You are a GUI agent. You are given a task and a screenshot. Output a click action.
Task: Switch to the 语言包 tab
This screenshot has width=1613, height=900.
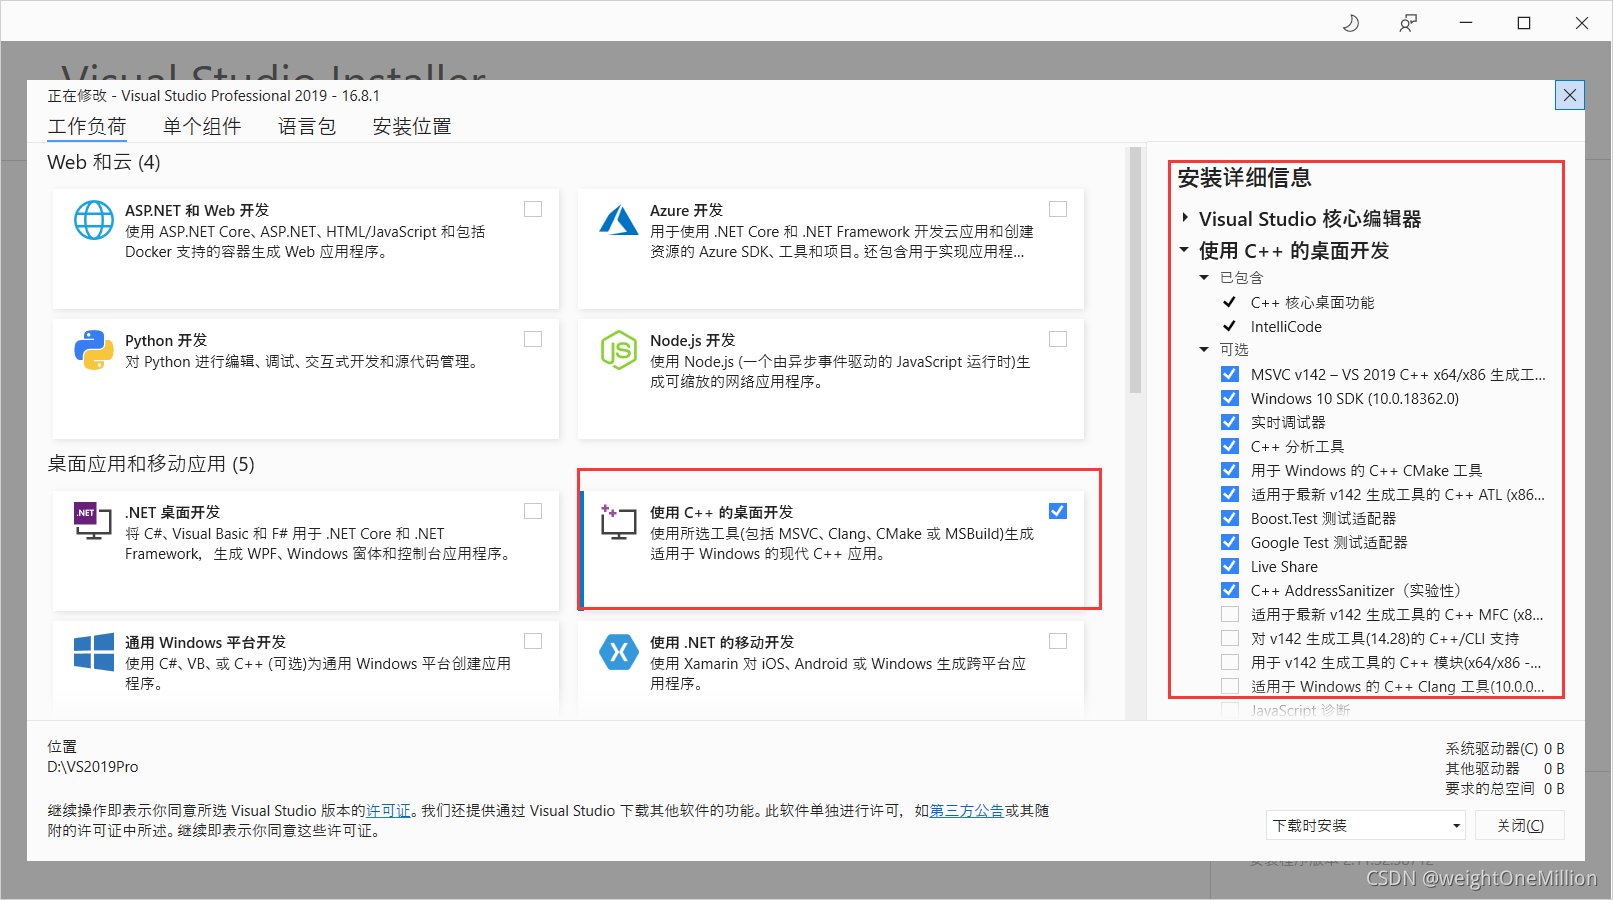tap(307, 126)
